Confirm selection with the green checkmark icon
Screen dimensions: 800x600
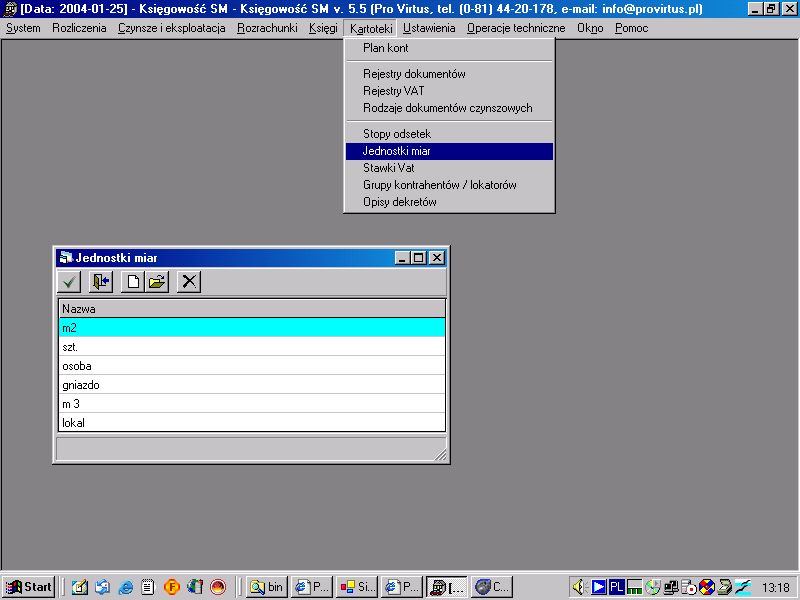[69, 282]
